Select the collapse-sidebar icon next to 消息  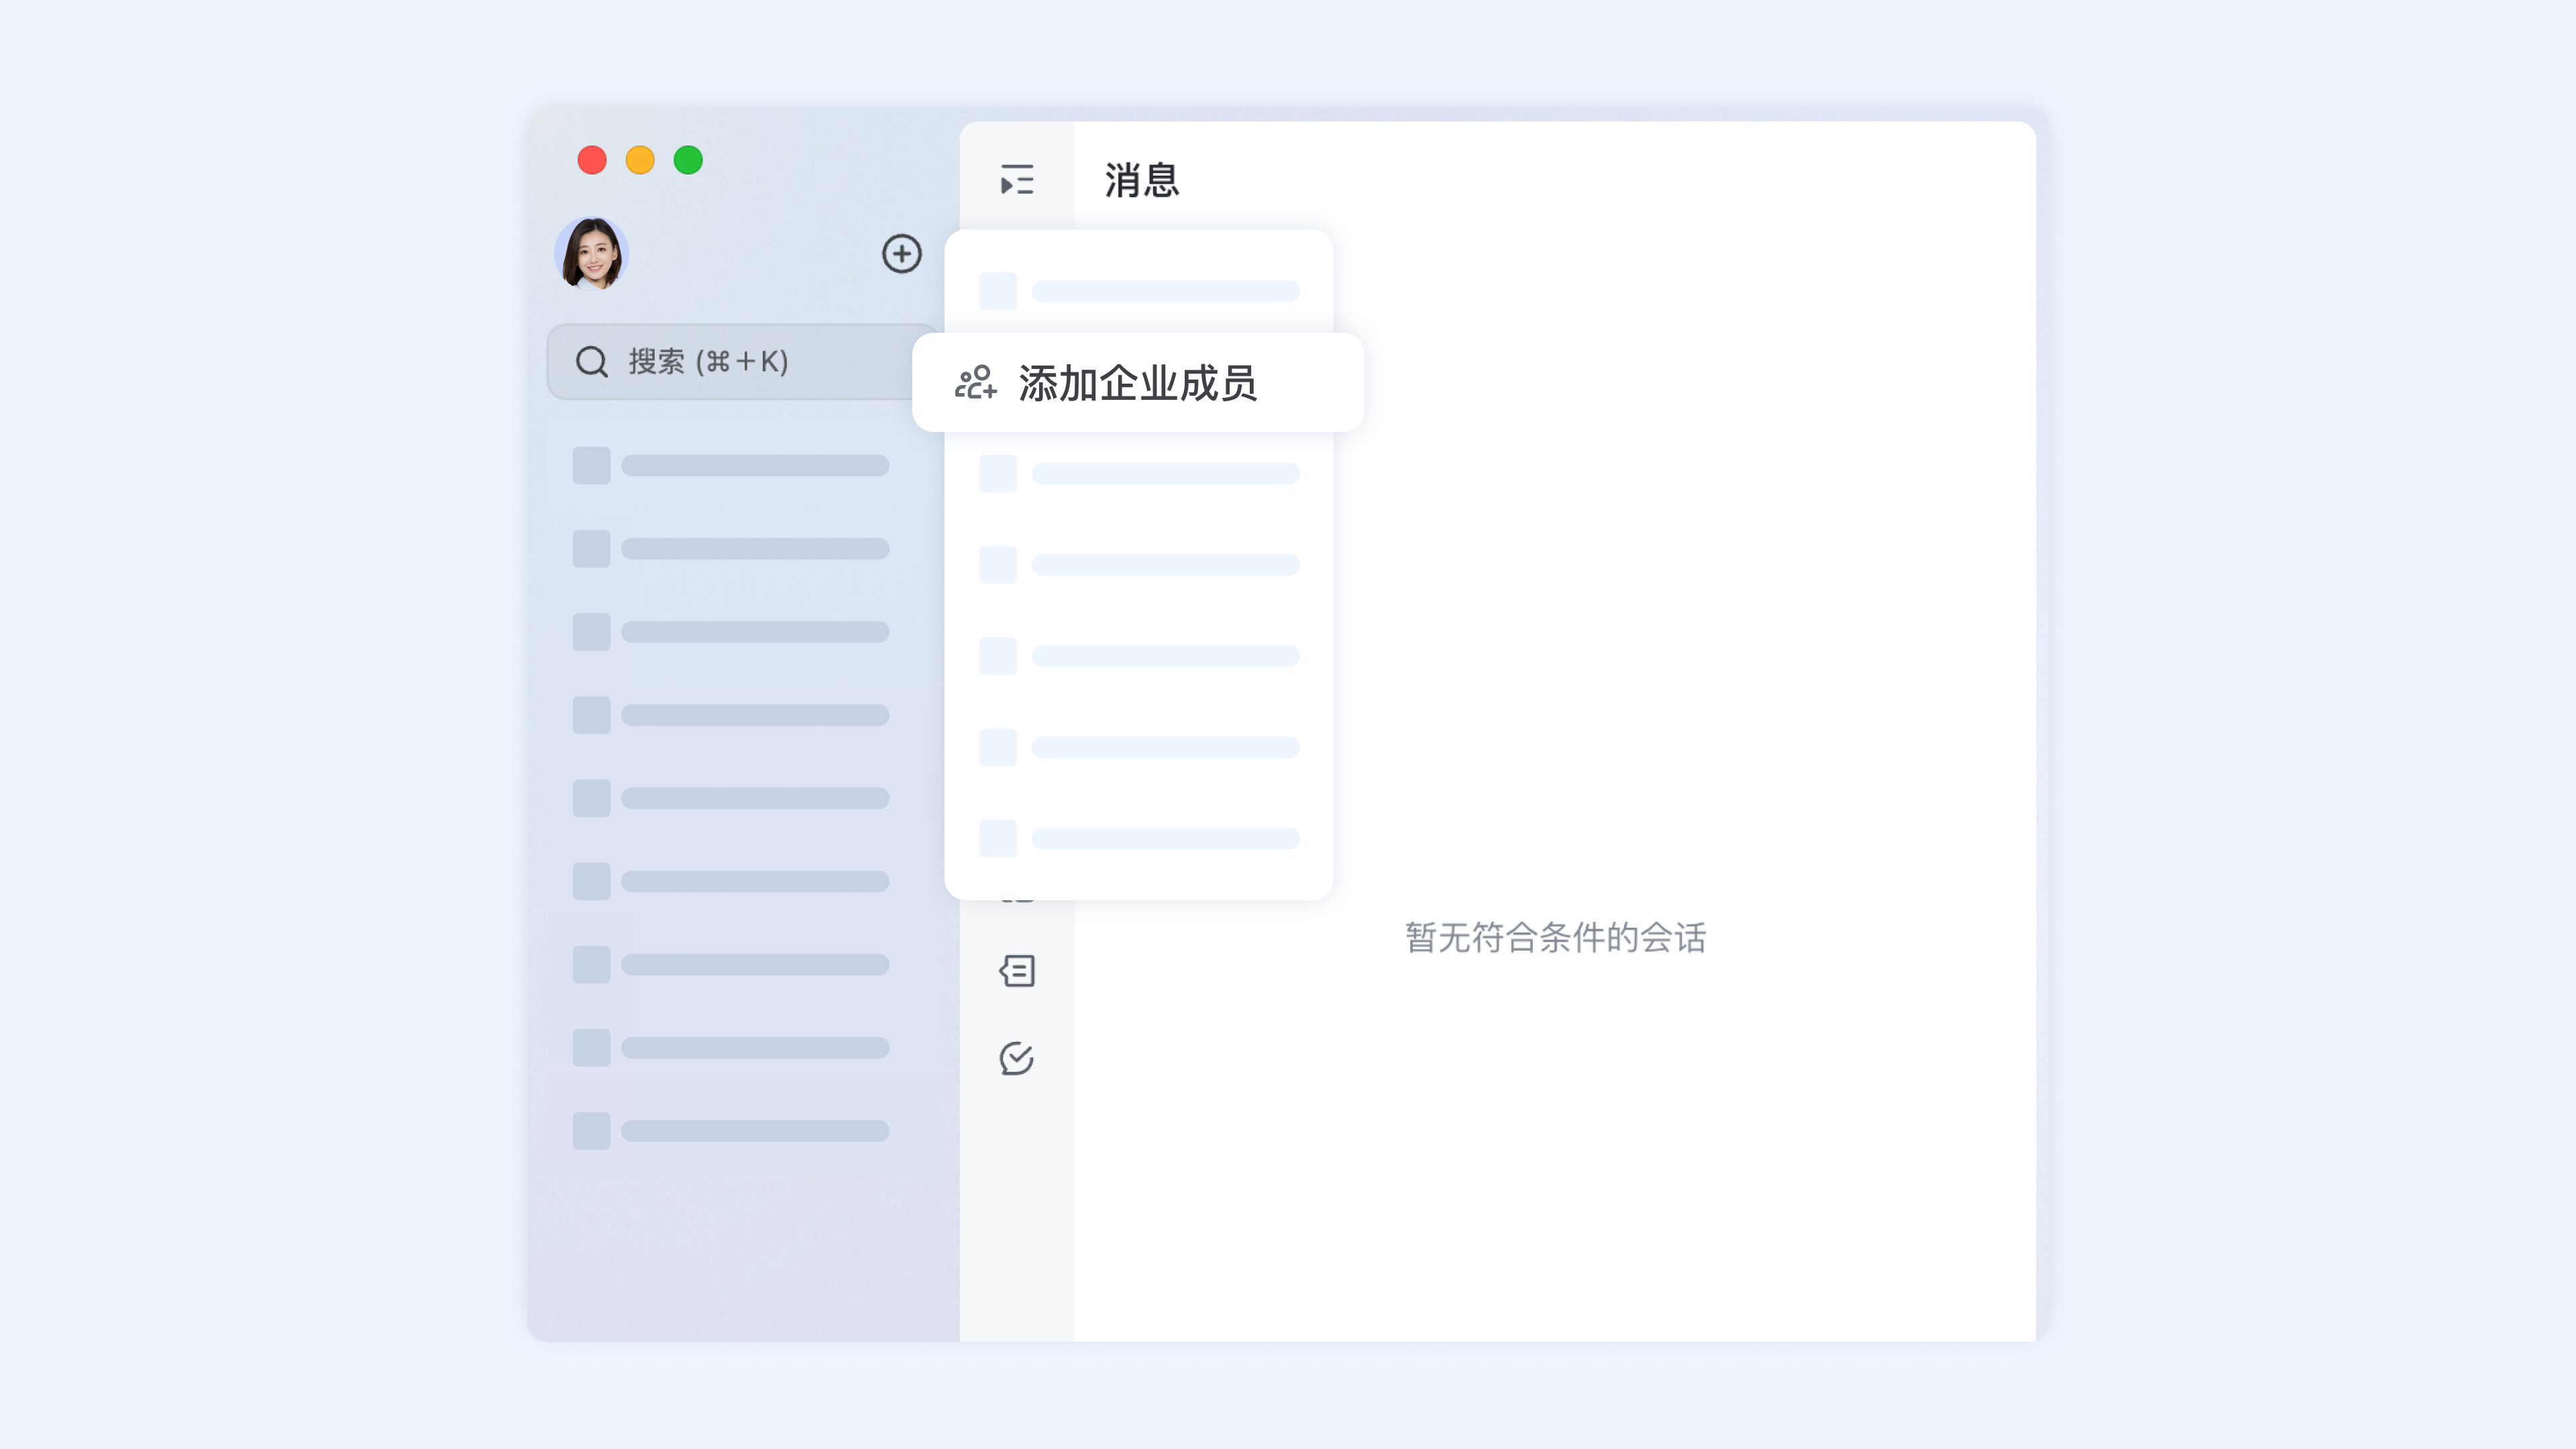1016,180
